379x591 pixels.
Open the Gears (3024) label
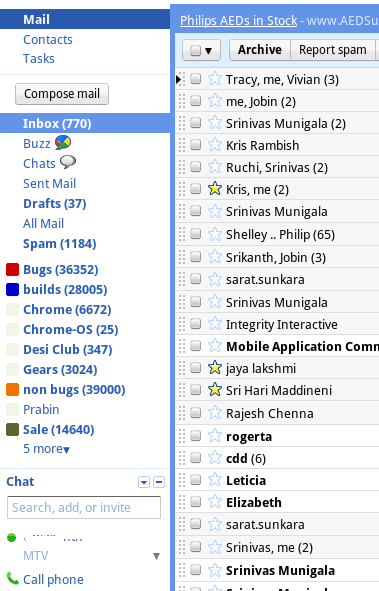[60, 369]
